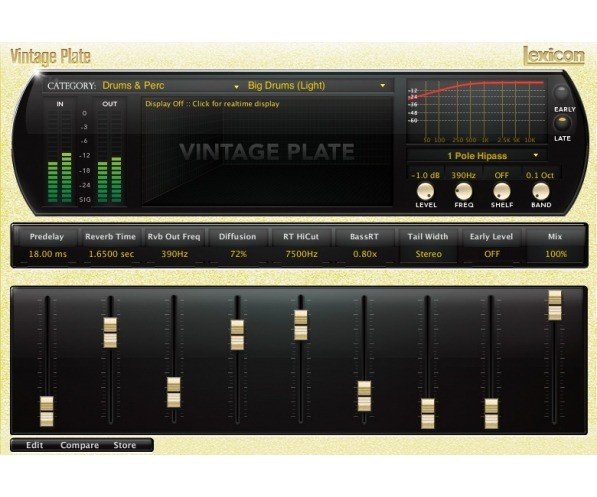Click the Vintage Plate title logo
597x497 pixels.
(50, 57)
